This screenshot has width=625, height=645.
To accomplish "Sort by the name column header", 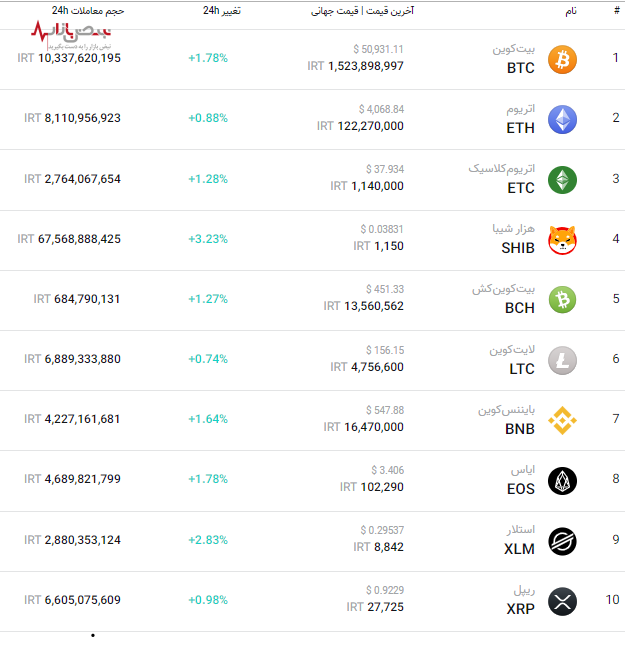I will click(x=571, y=10).
